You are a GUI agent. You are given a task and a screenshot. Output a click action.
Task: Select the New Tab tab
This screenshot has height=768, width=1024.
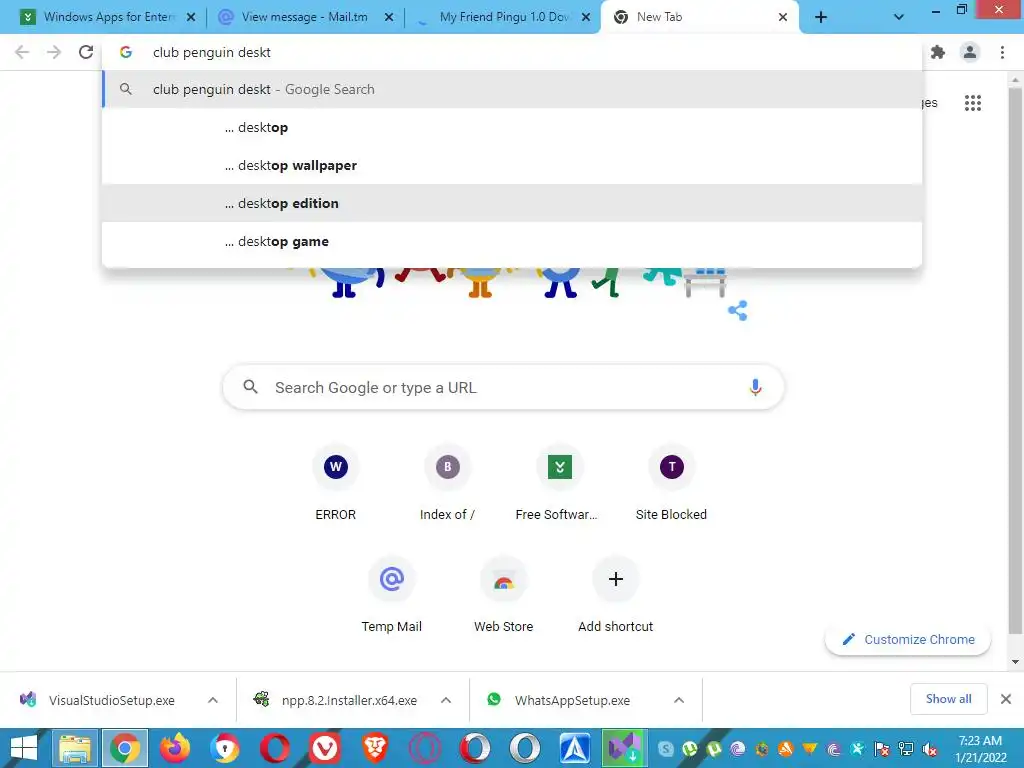pos(699,17)
